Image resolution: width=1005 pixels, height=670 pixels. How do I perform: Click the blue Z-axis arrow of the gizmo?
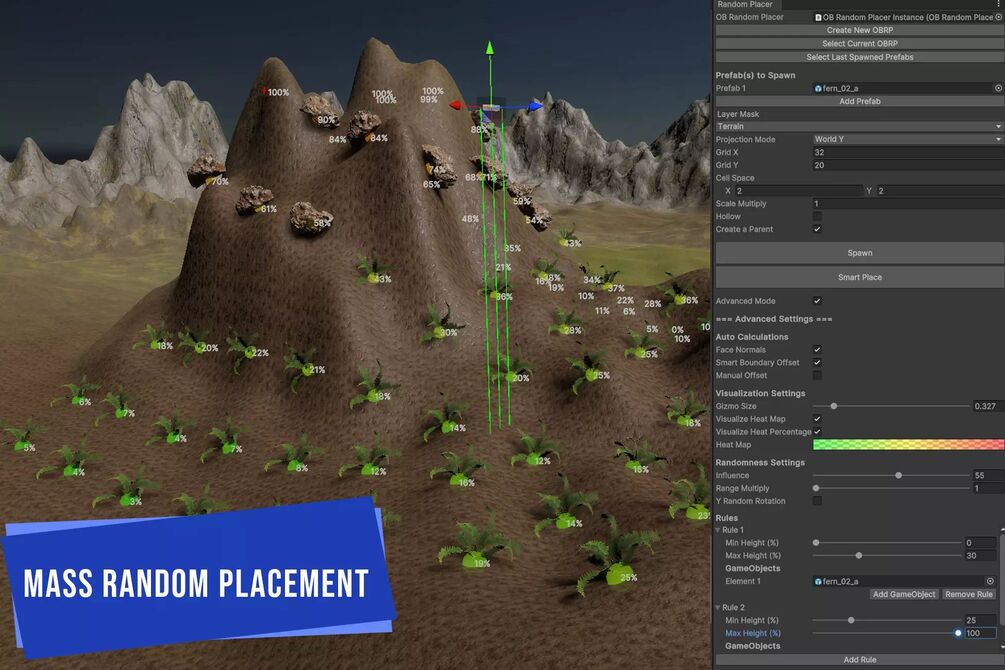(536, 106)
